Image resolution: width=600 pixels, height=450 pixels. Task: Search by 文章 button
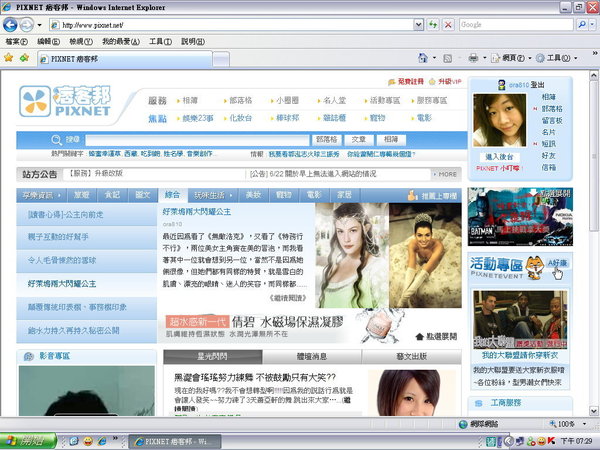(359, 140)
